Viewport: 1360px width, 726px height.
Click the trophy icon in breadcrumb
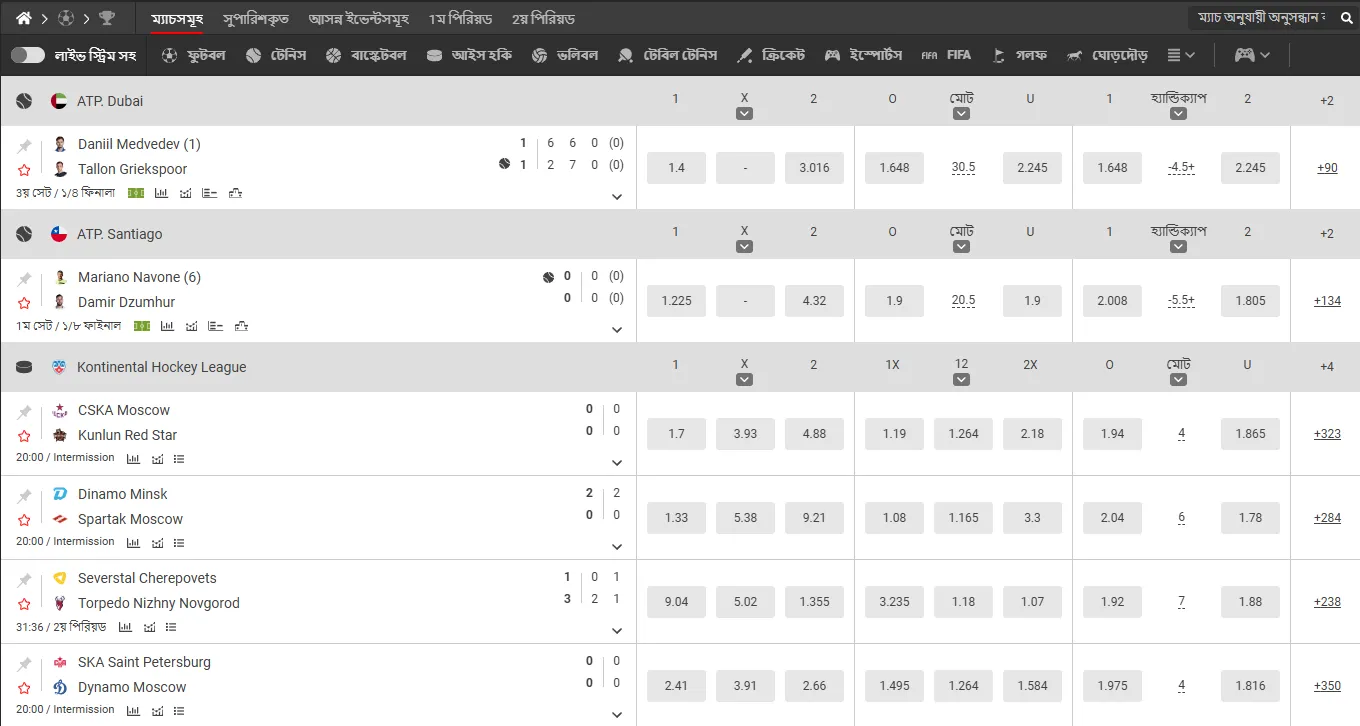(107, 18)
